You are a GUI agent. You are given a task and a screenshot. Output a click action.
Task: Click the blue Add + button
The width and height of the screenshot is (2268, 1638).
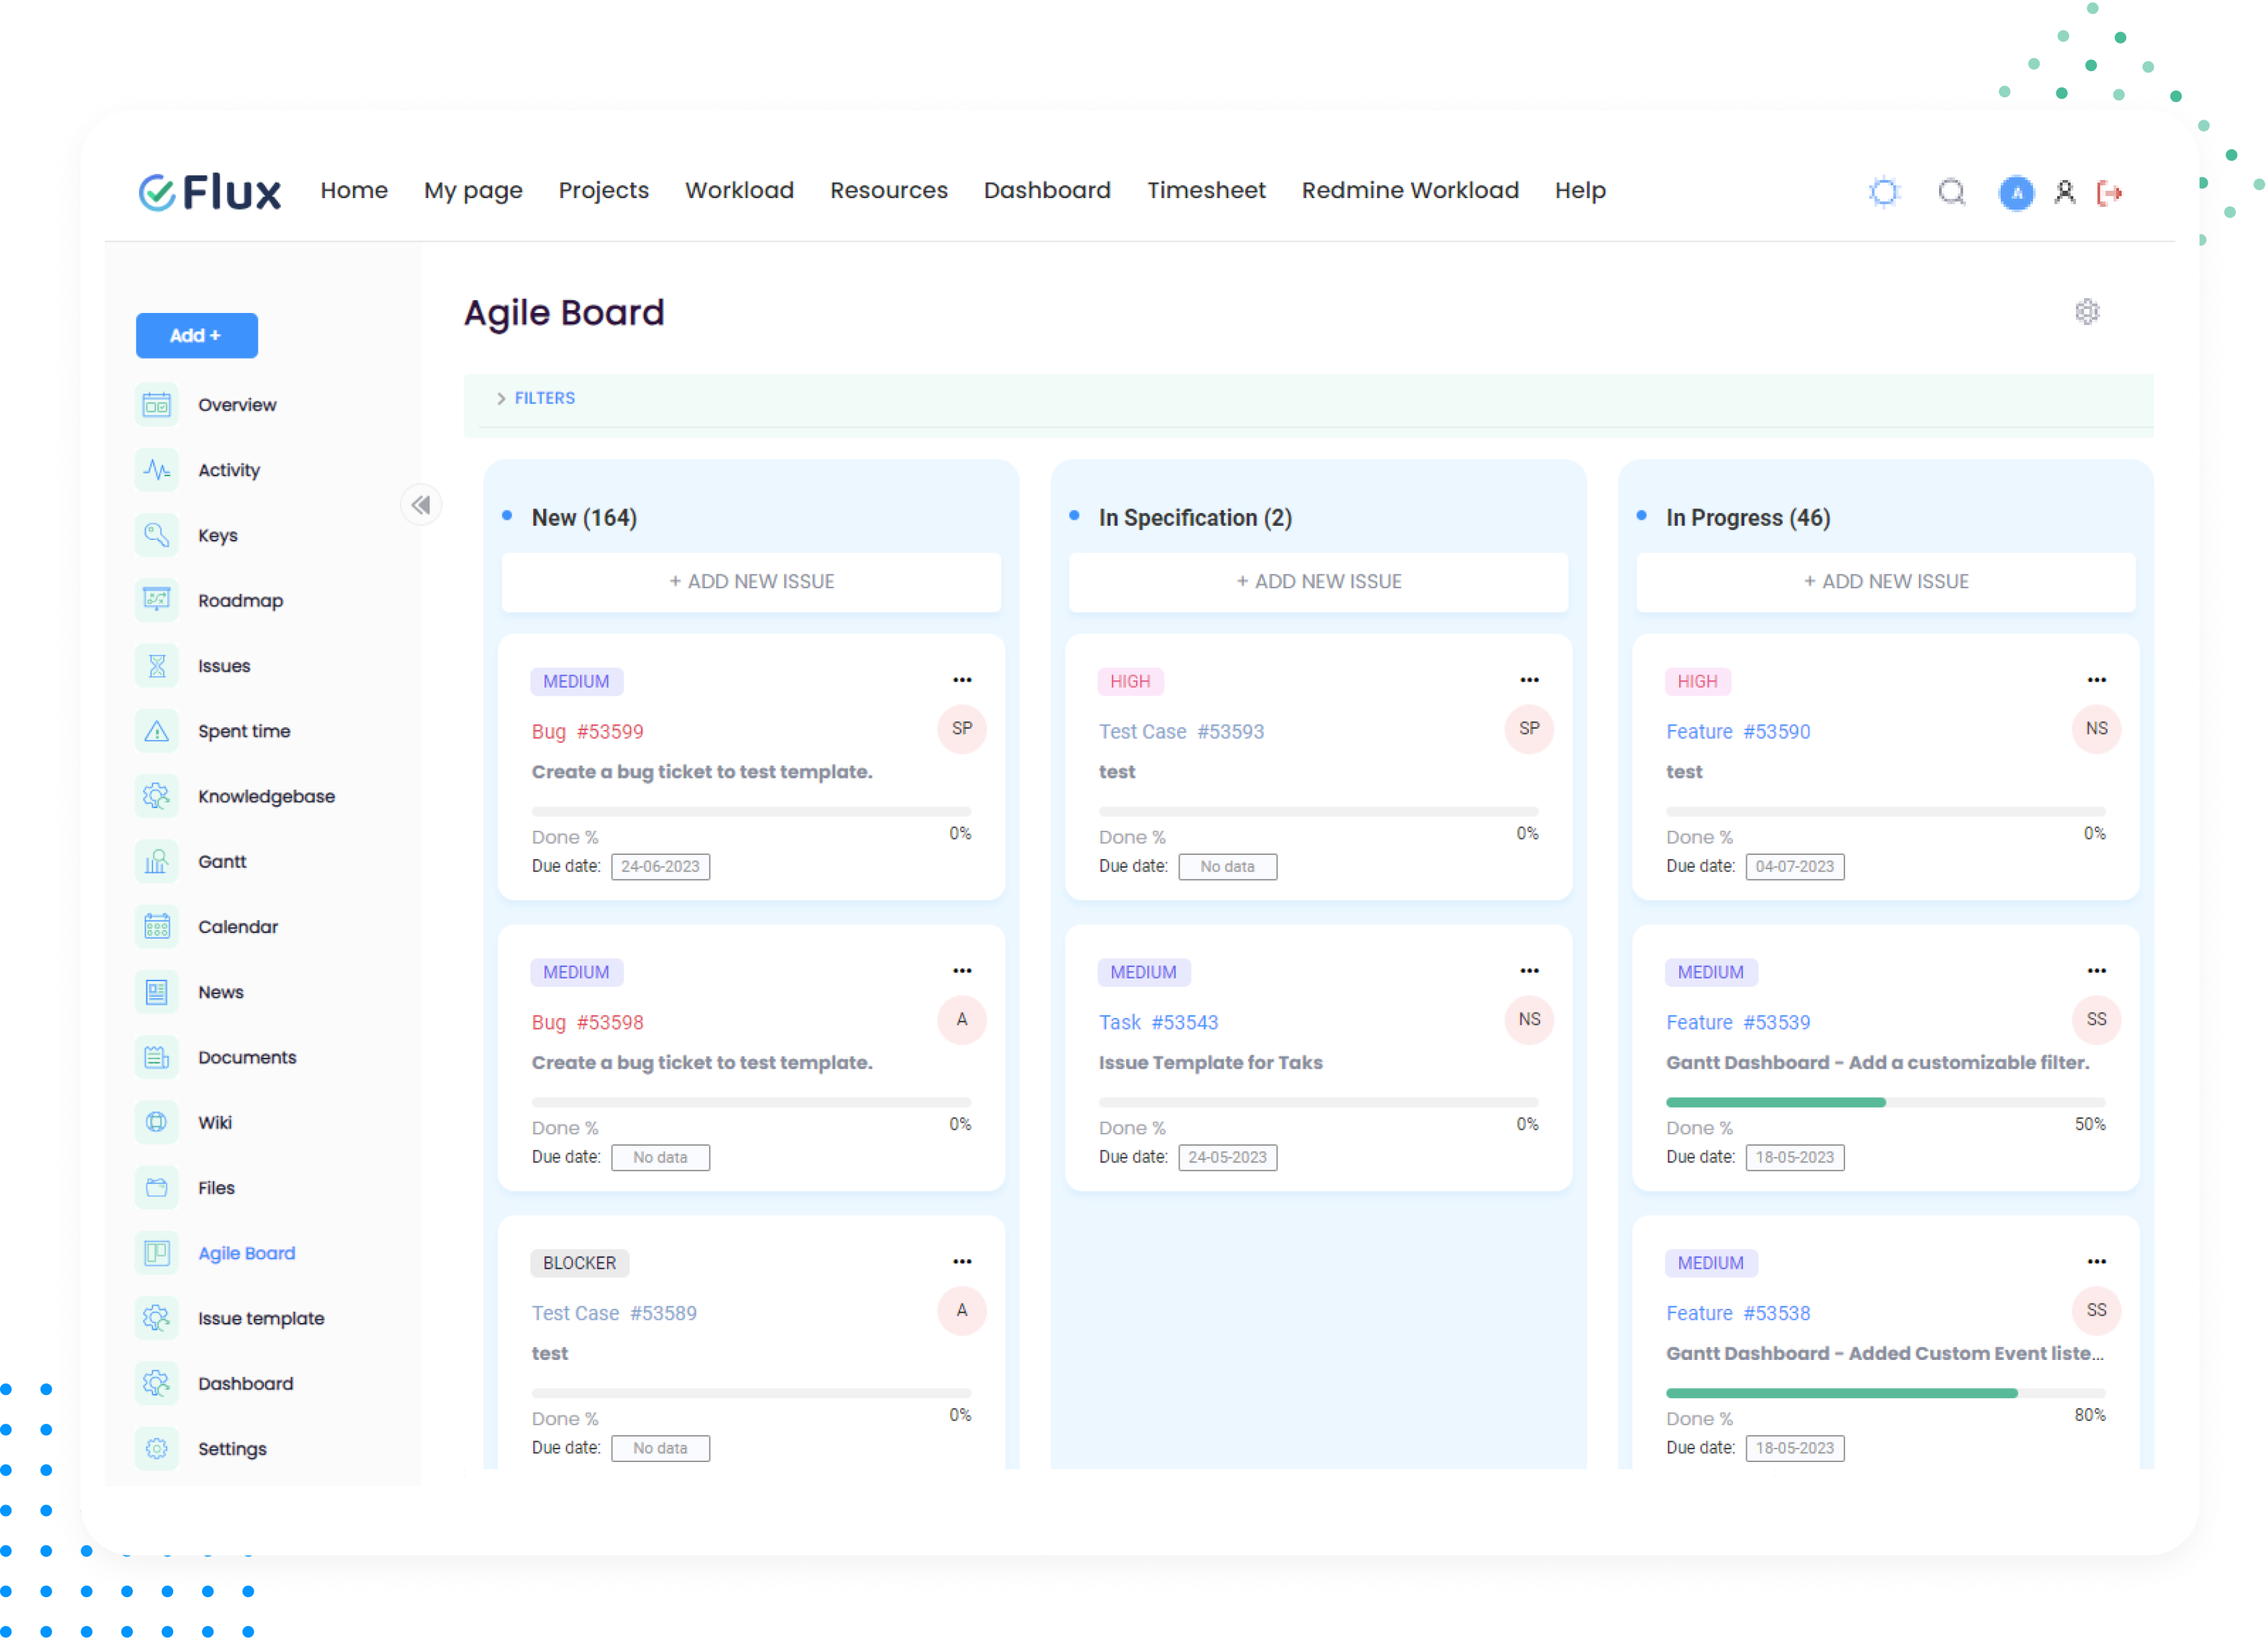196,336
